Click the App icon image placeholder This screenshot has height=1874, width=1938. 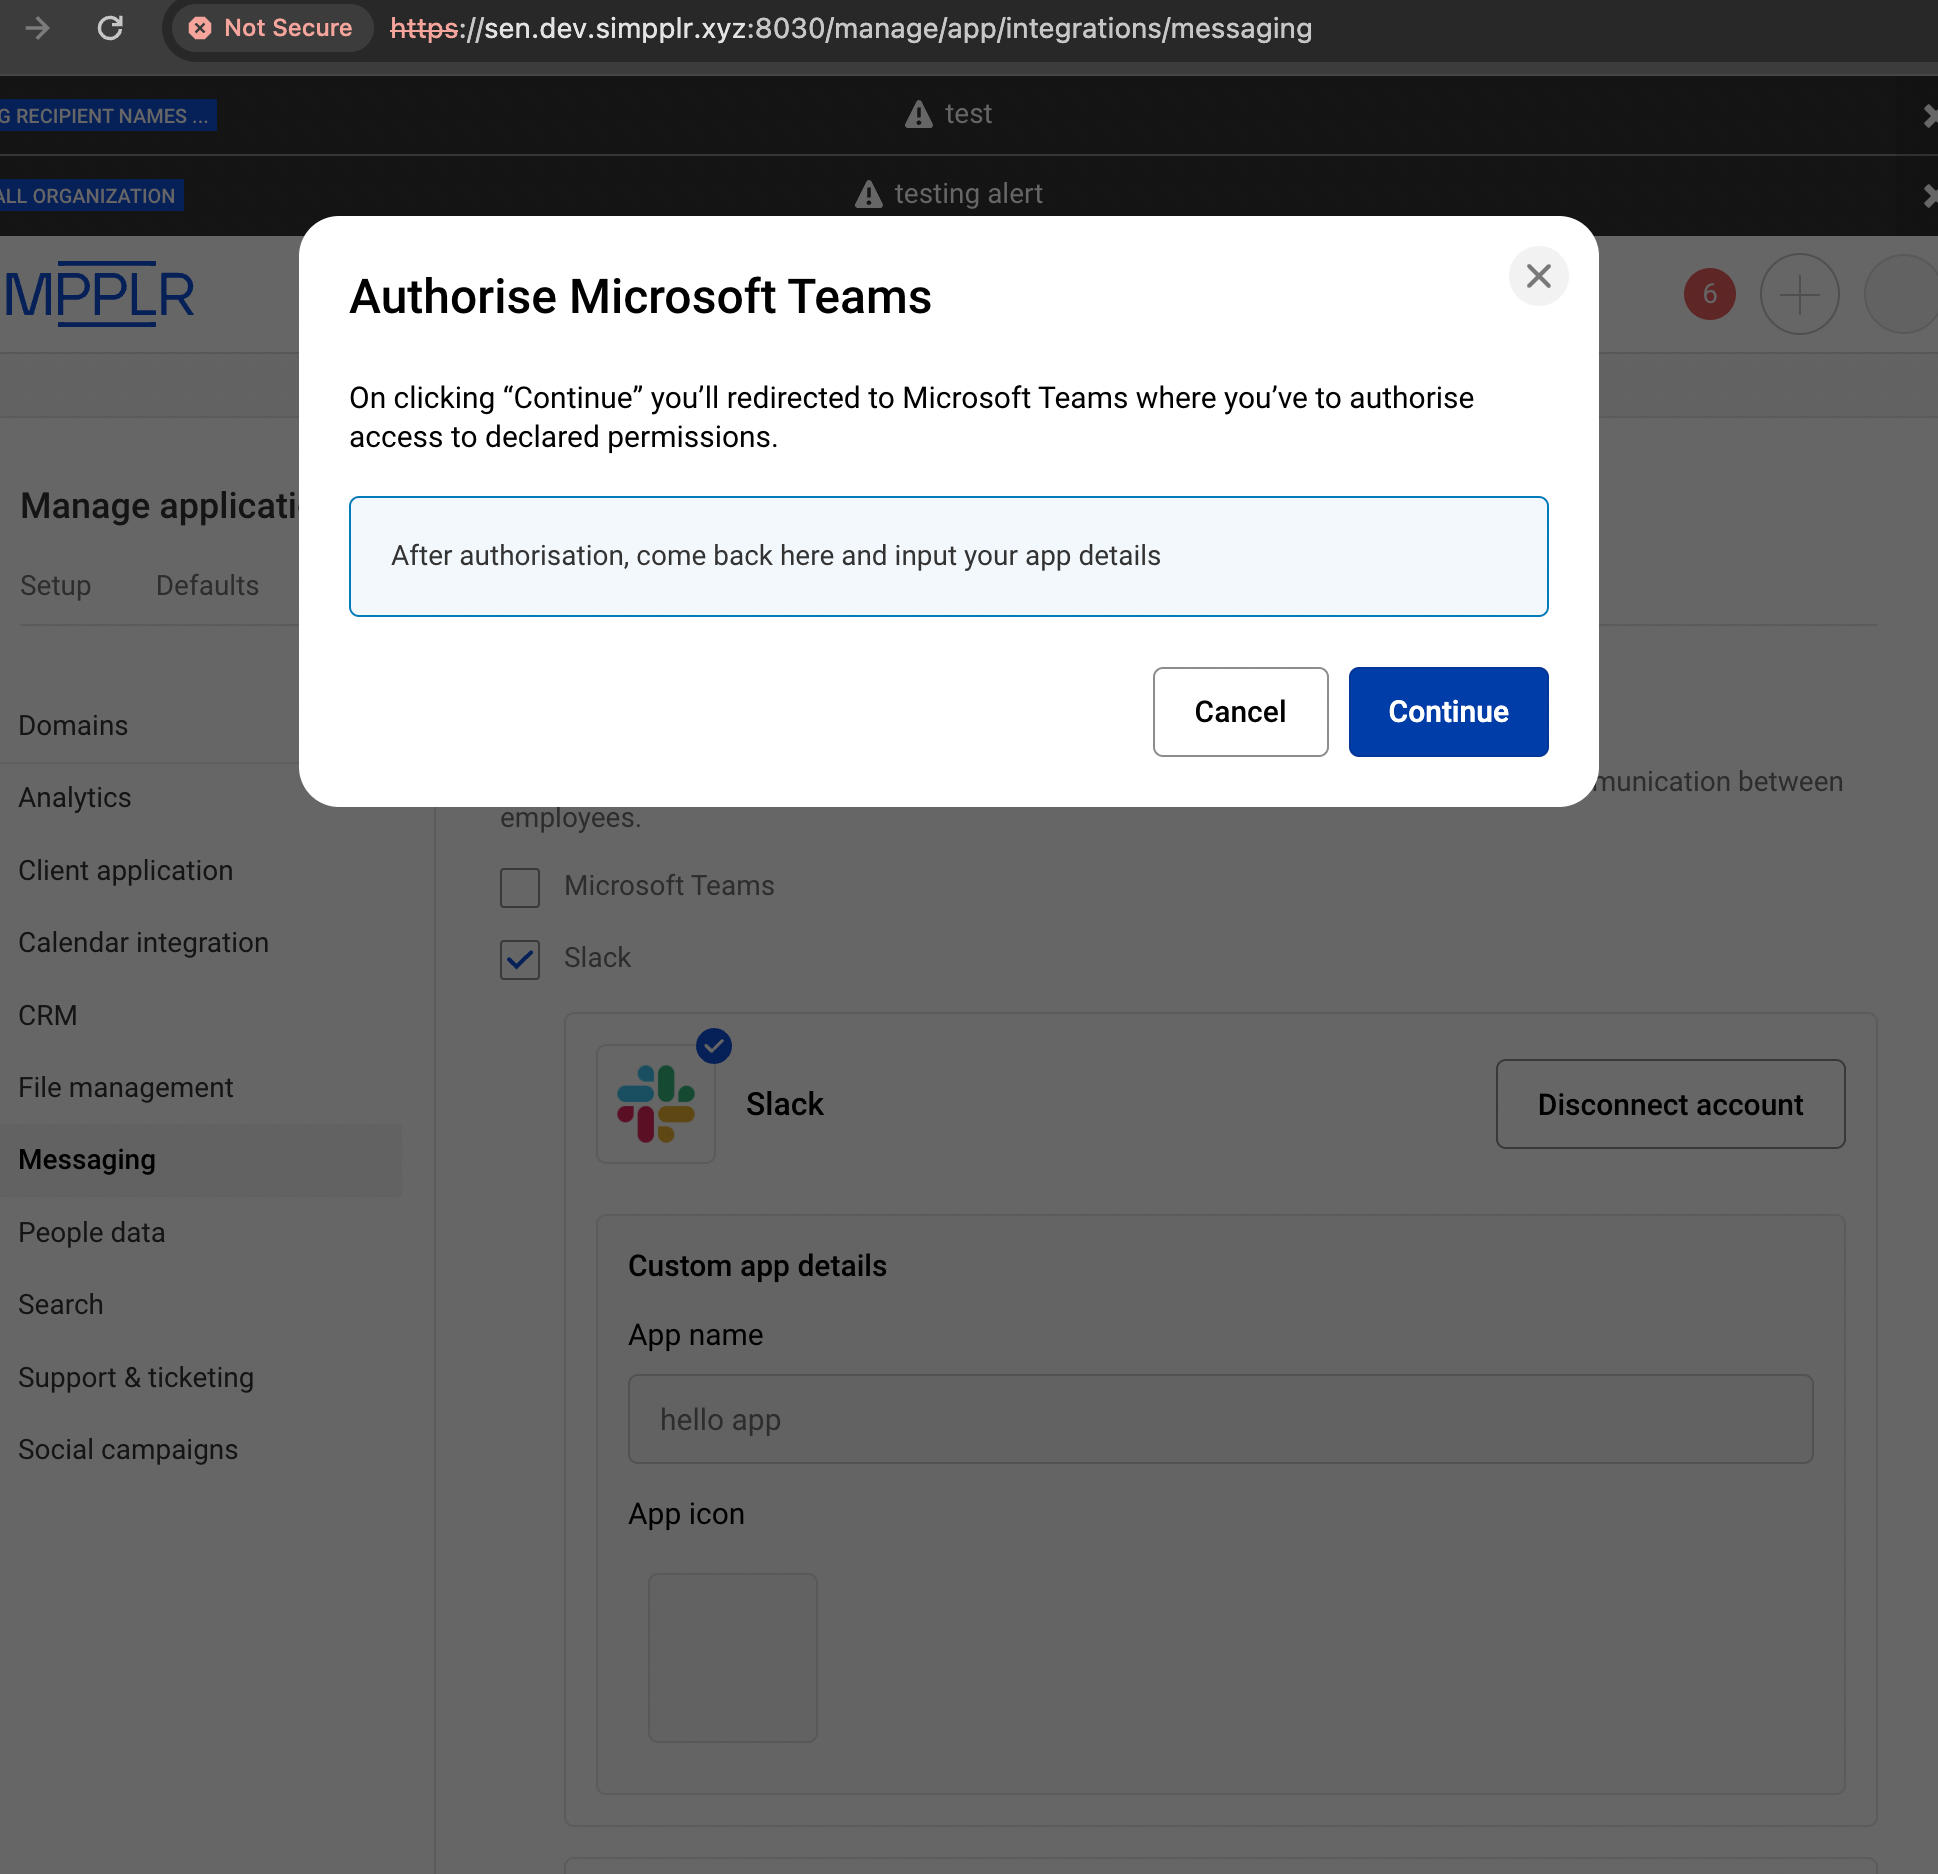732,1657
